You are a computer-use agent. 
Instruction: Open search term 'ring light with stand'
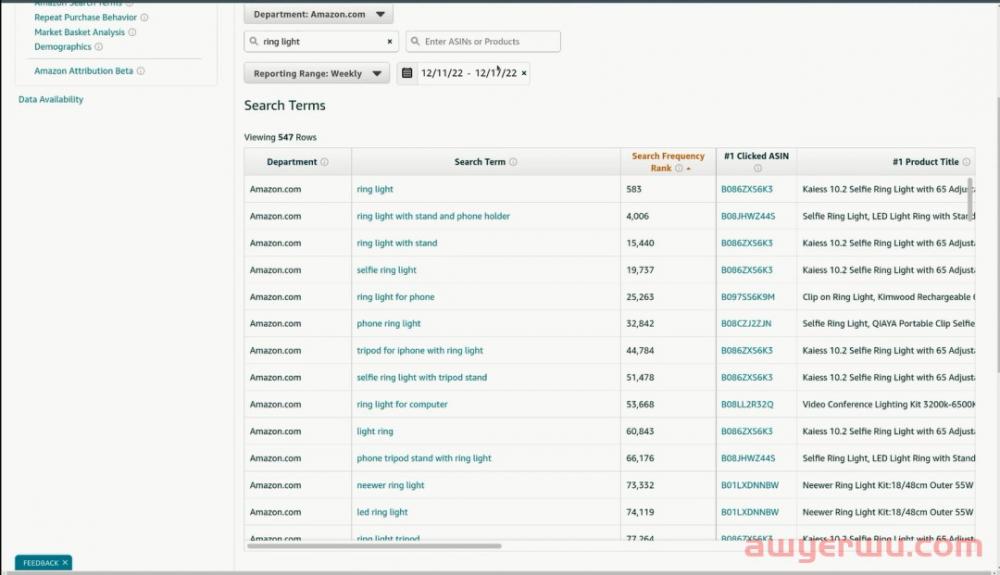397,243
